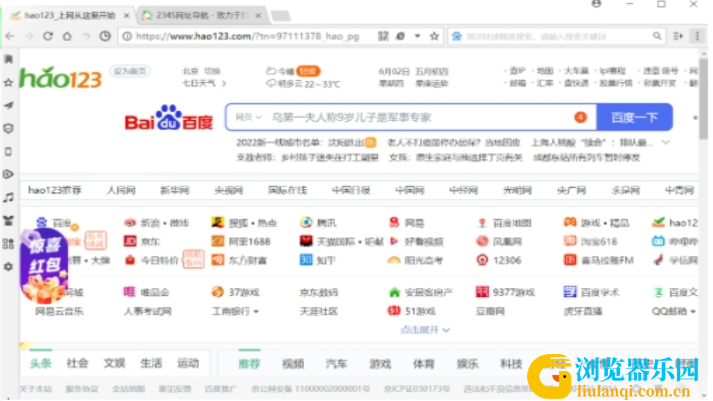The height and width of the screenshot is (401, 713).
Task: Open a new tab button
Action: pos(281,16)
